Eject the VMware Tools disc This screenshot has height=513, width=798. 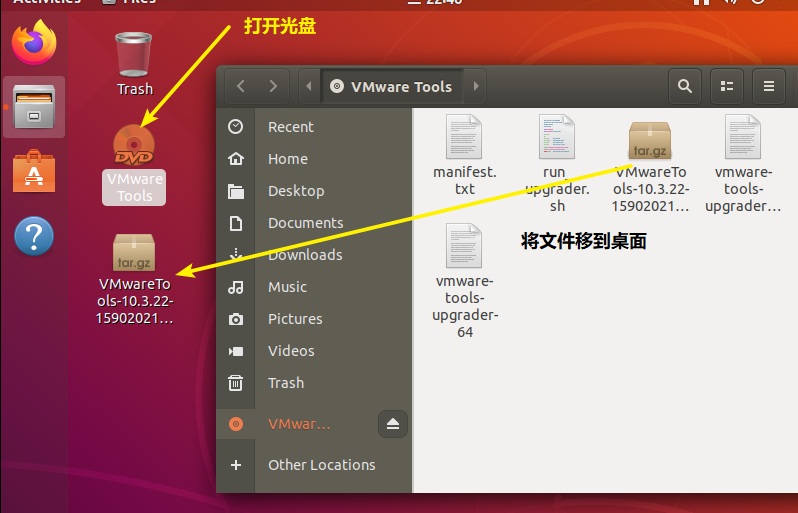(393, 424)
